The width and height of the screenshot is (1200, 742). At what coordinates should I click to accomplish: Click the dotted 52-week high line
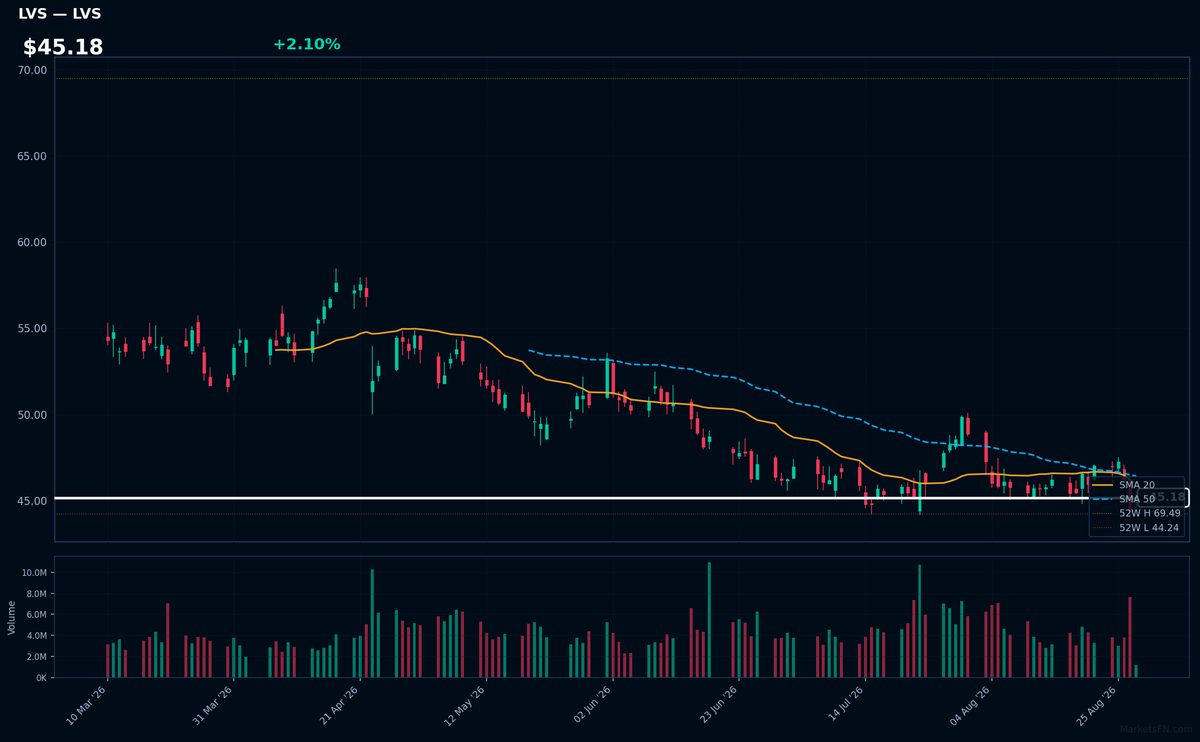point(622,78)
